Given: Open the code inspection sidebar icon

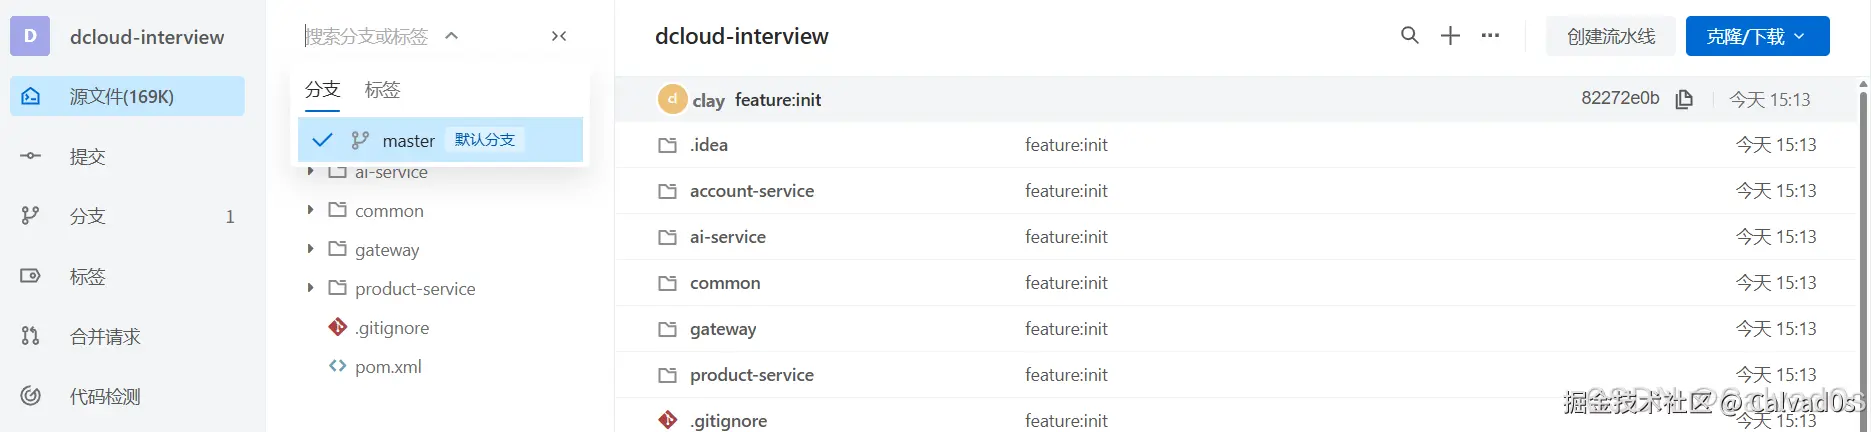Looking at the screenshot, I should 31,396.
